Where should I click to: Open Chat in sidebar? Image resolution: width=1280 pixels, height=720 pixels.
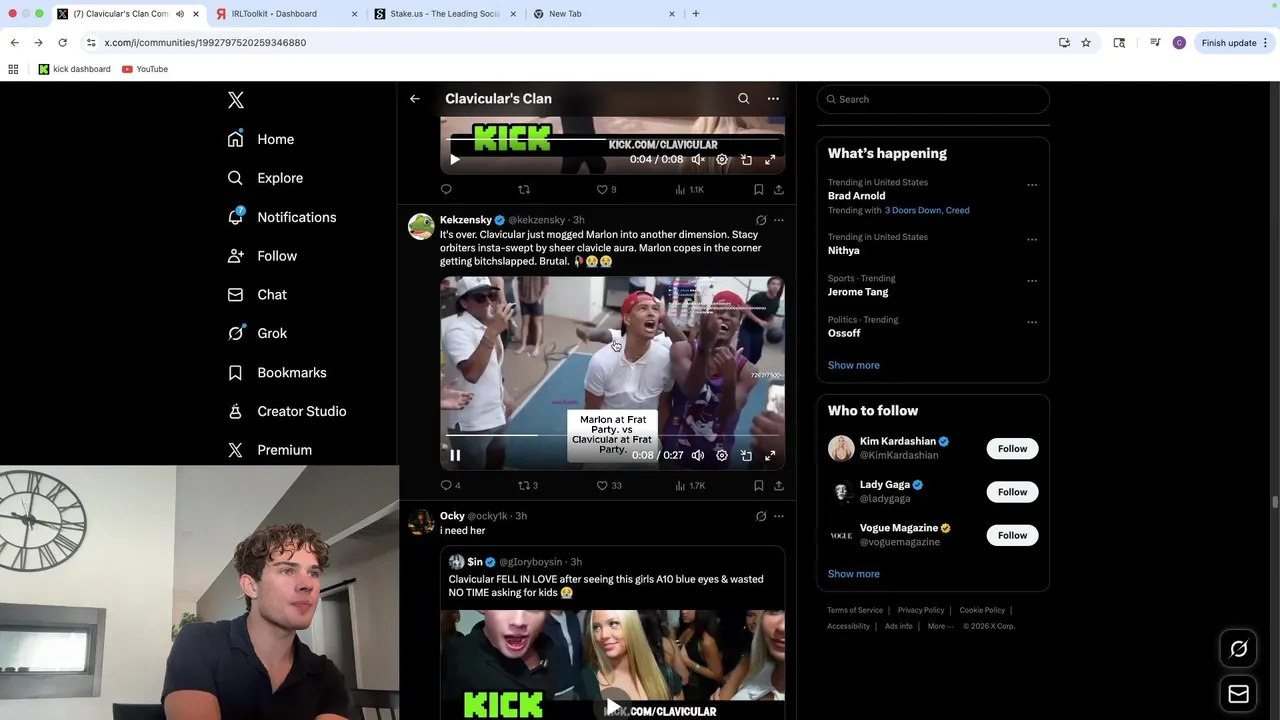click(257, 295)
